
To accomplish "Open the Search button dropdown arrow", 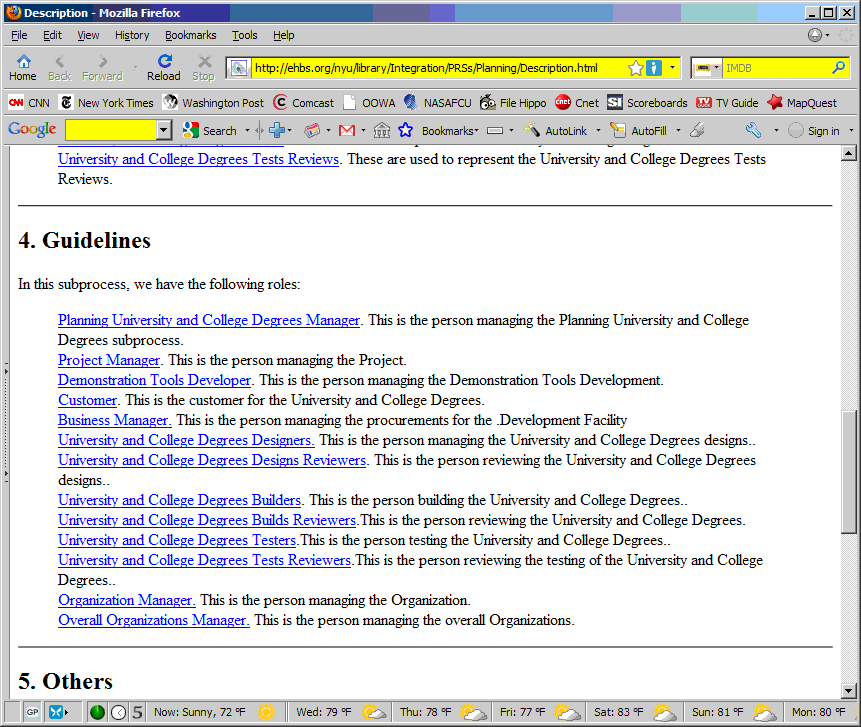I will [x=247, y=131].
